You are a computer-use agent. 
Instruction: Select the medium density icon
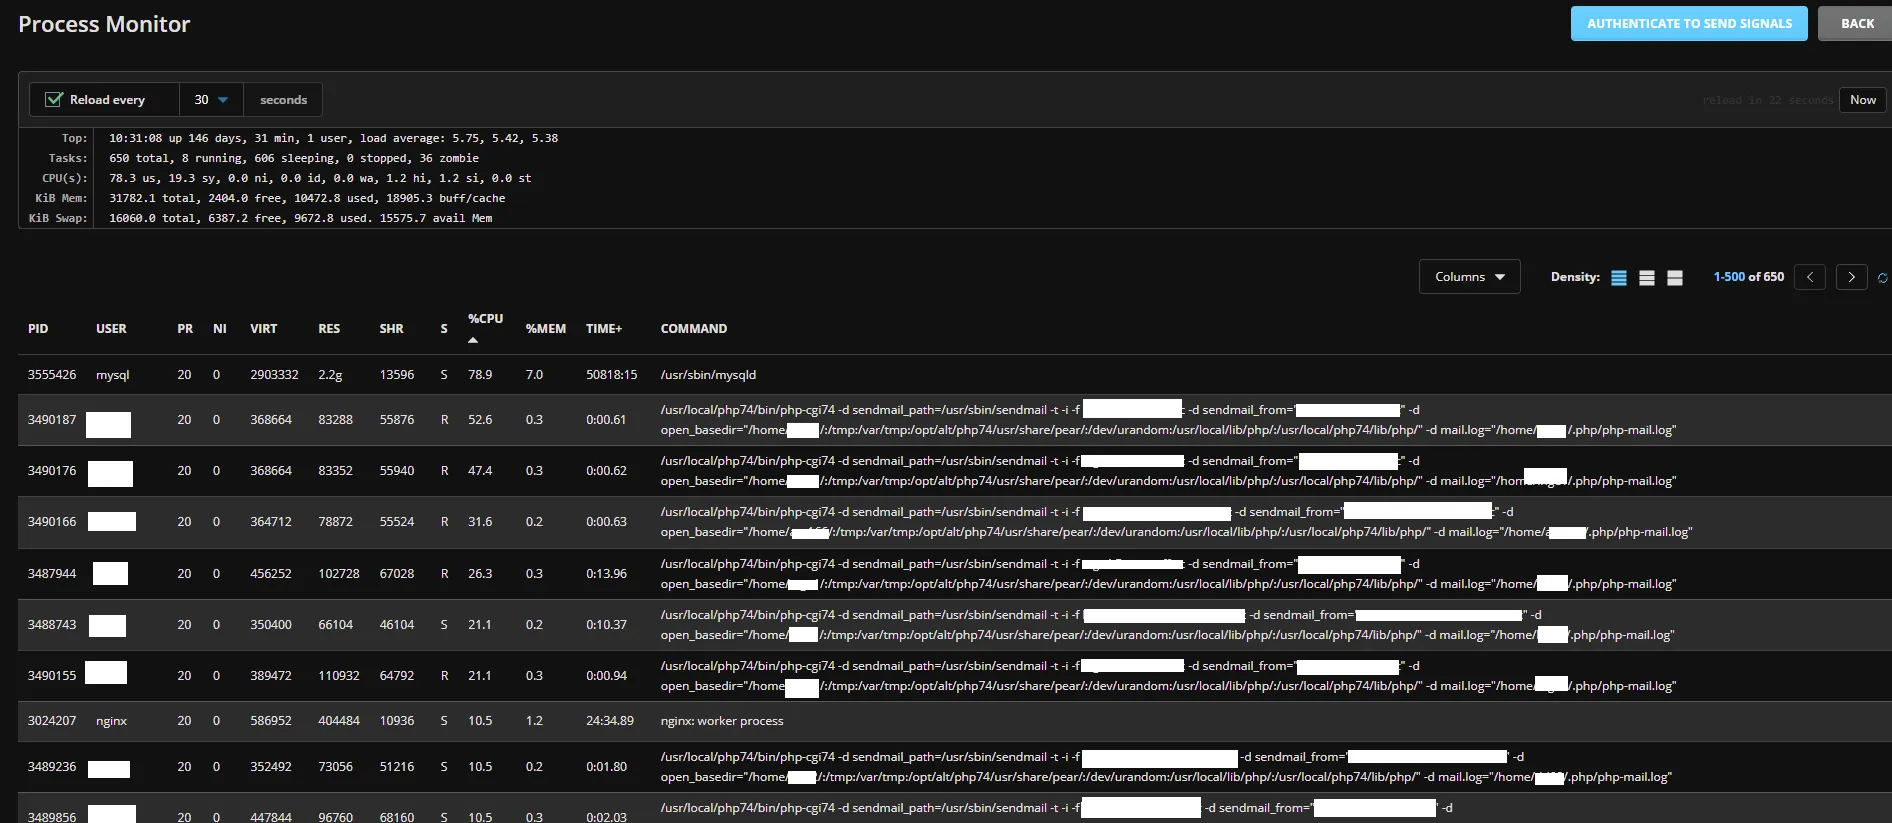[x=1647, y=278]
